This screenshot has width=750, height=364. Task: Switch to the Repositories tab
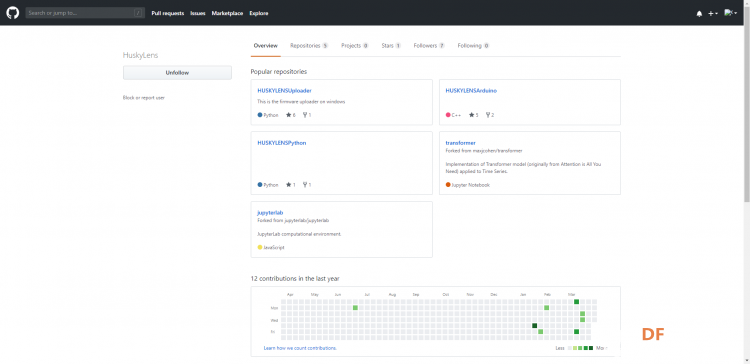[309, 46]
